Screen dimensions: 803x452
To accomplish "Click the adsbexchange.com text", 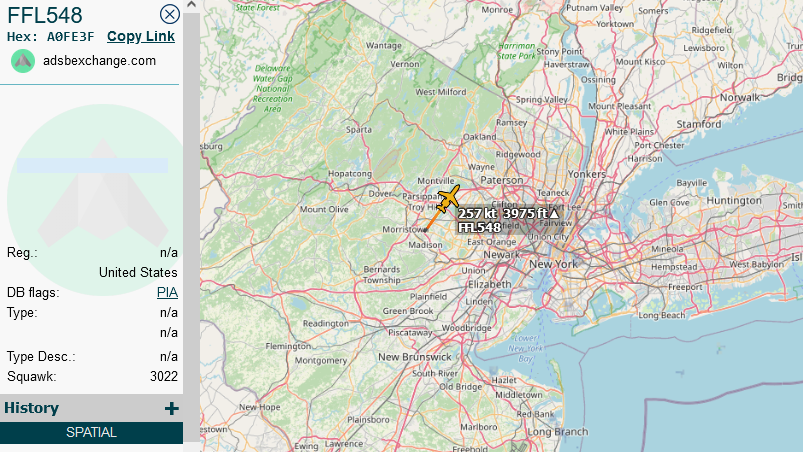I will click(x=99, y=61).
